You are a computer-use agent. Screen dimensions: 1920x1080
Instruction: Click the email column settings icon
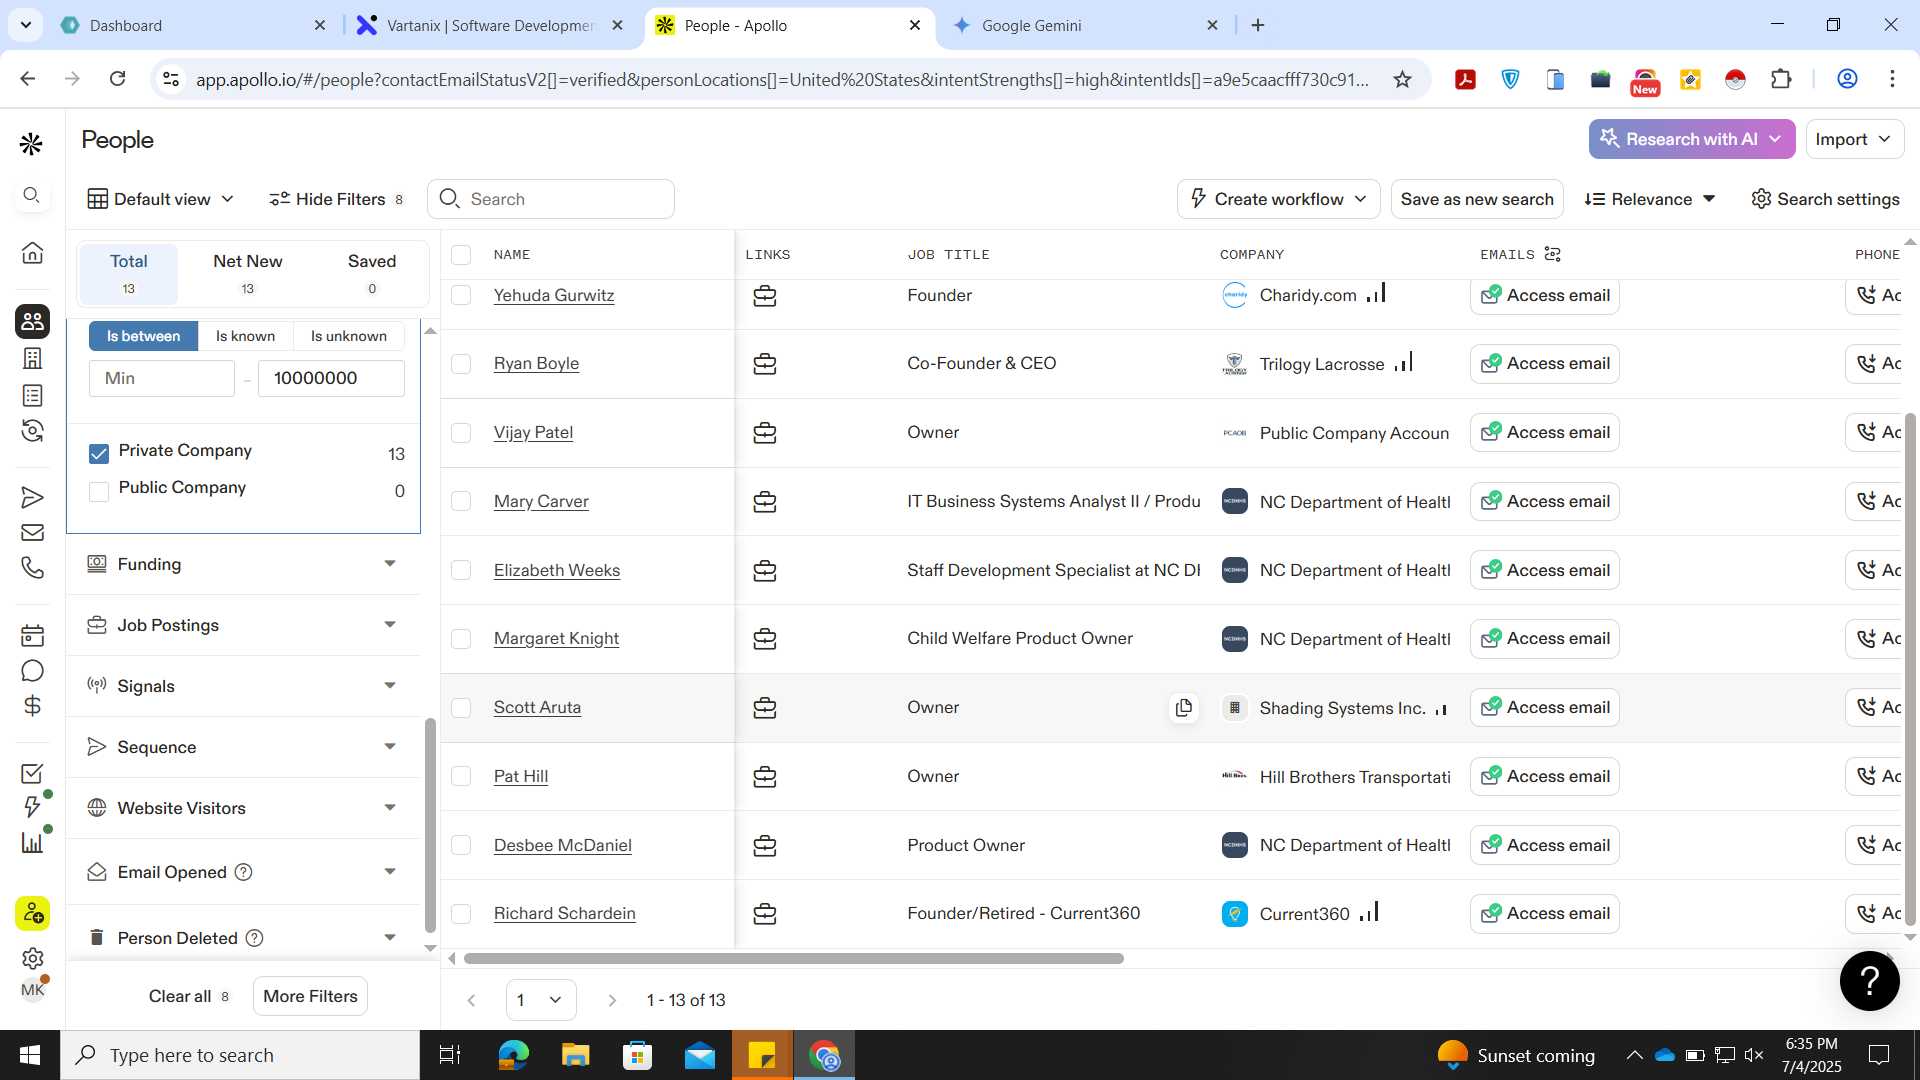pos(1552,254)
